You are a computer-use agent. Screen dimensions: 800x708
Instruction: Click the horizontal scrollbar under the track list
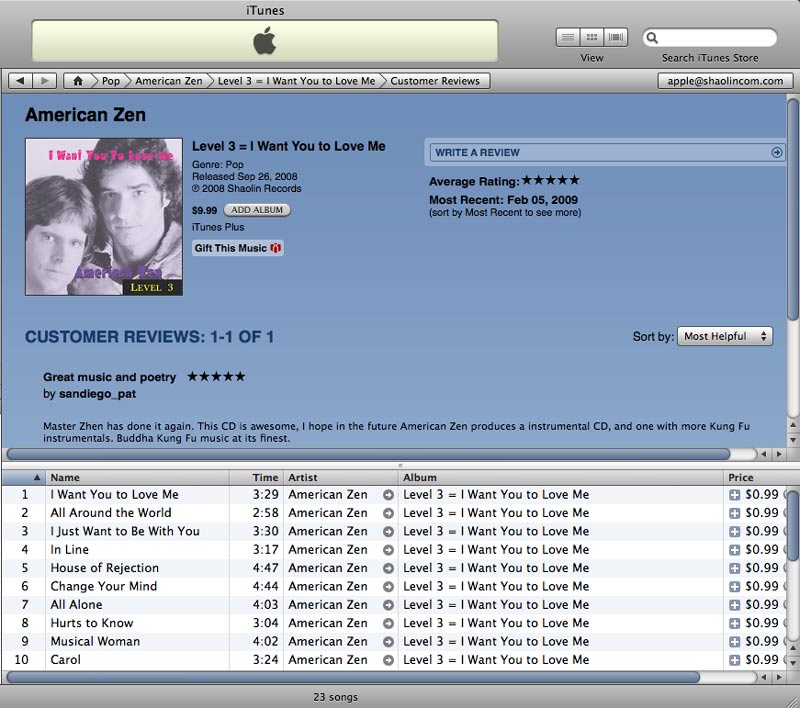pos(390,677)
